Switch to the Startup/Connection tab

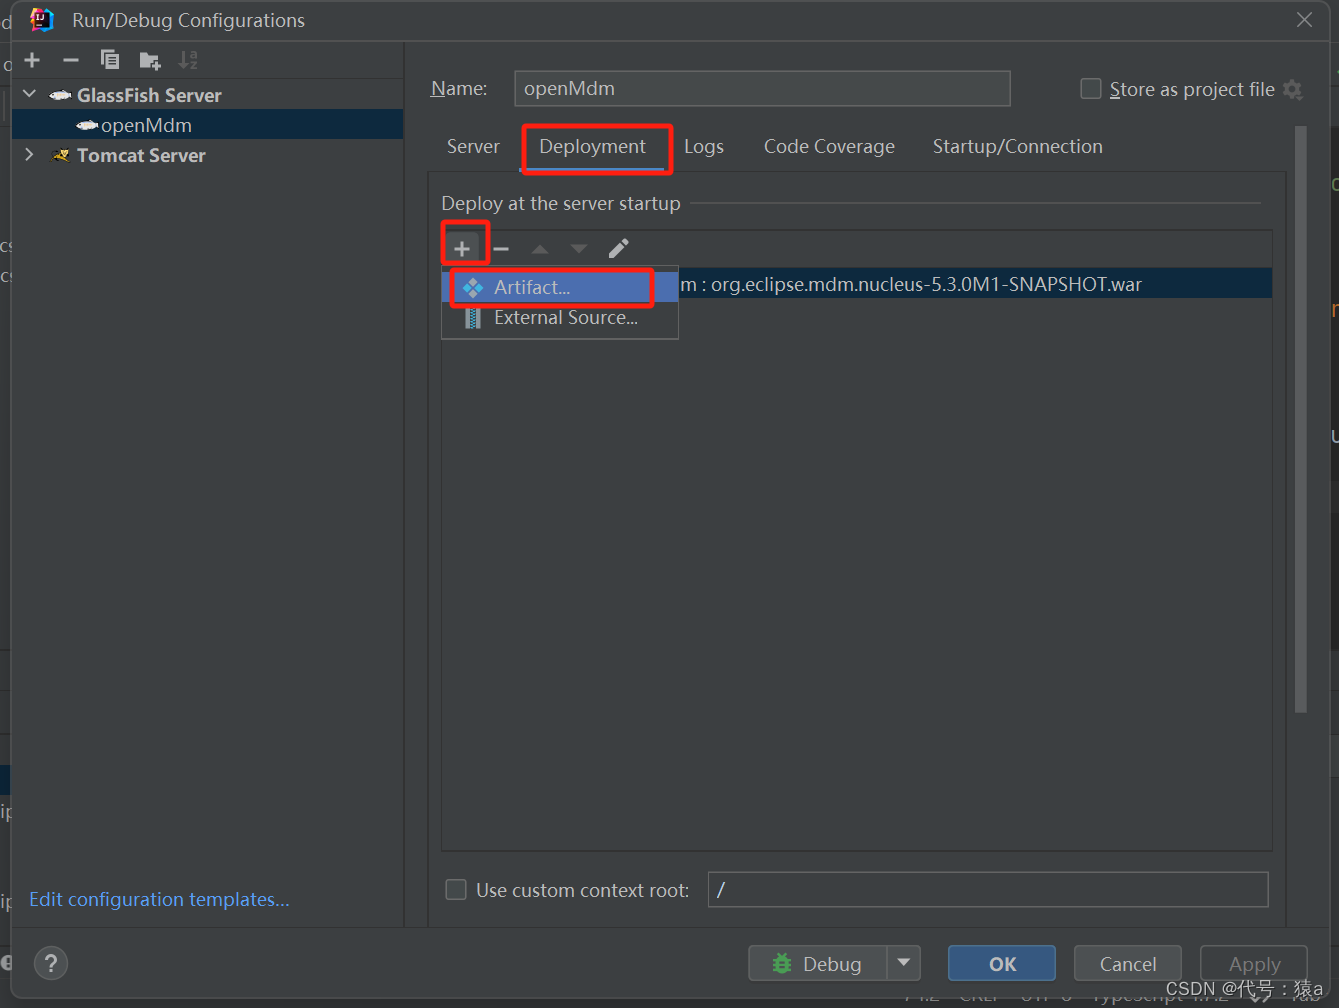1017,146
